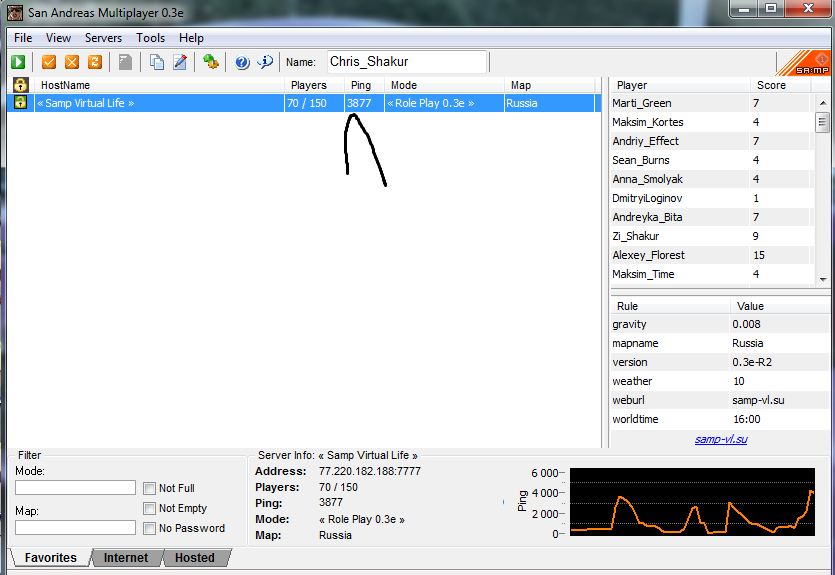Image resolution: width=835 pixels, height=575 pixels.
Task: Click the weburl rule row
Action: click(x=720, y=400)
